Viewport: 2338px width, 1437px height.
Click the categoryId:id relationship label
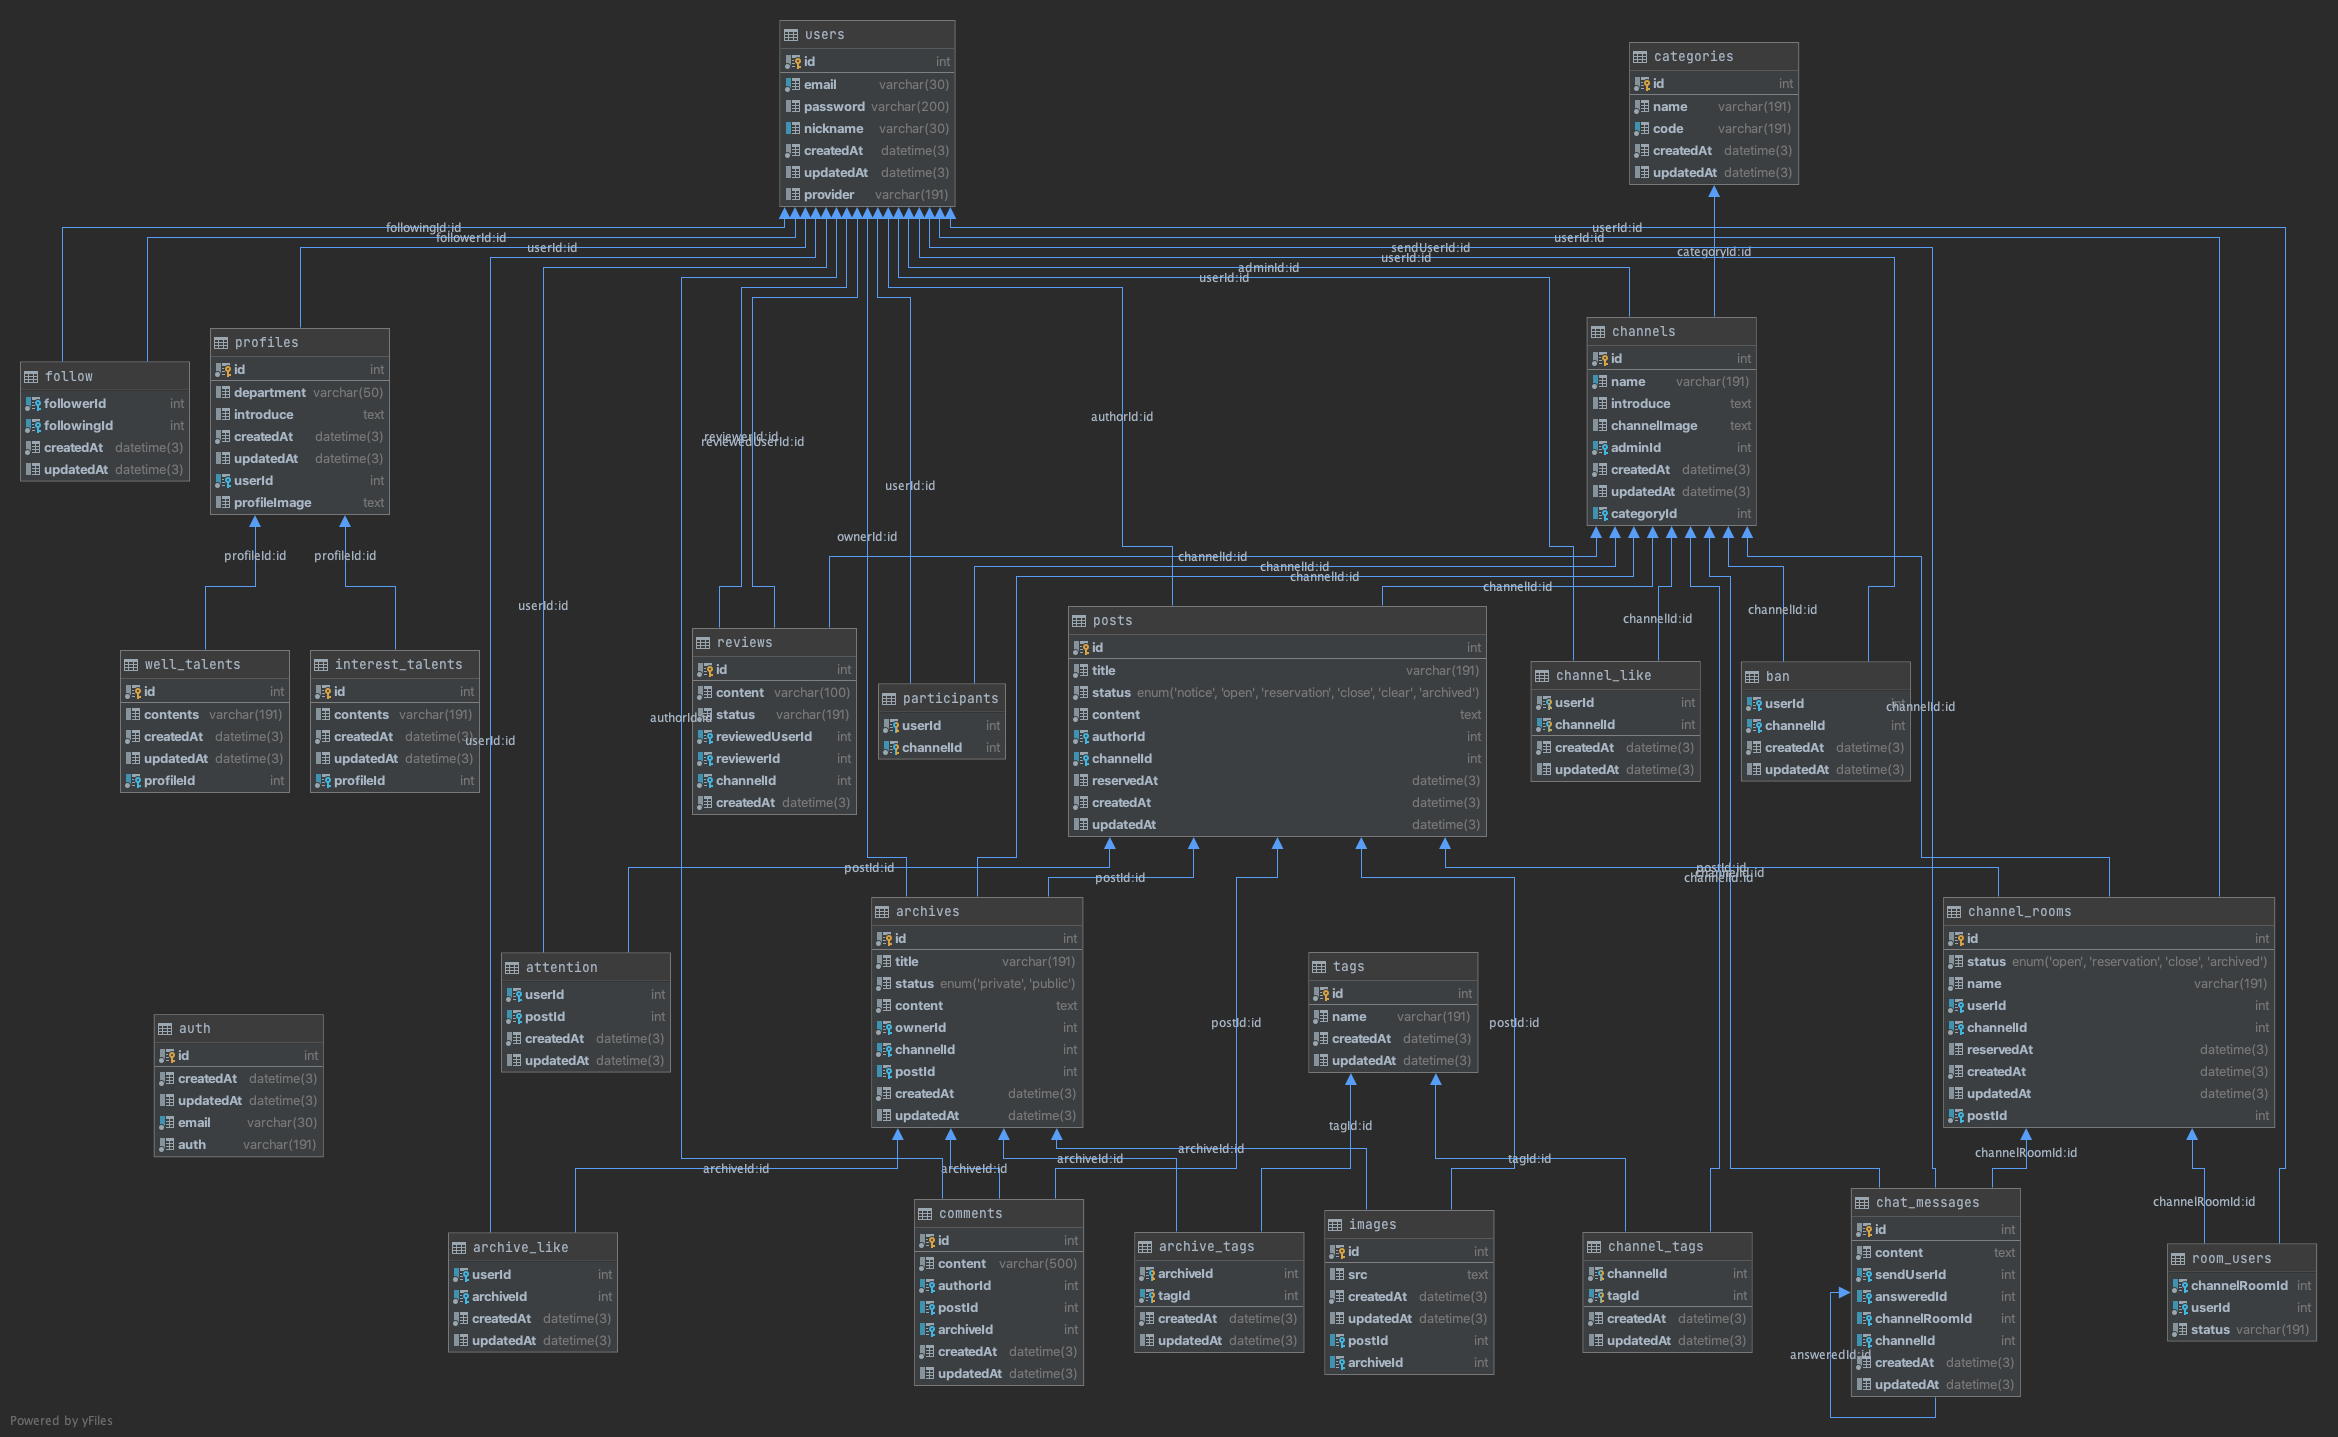tap(1713, 252)
